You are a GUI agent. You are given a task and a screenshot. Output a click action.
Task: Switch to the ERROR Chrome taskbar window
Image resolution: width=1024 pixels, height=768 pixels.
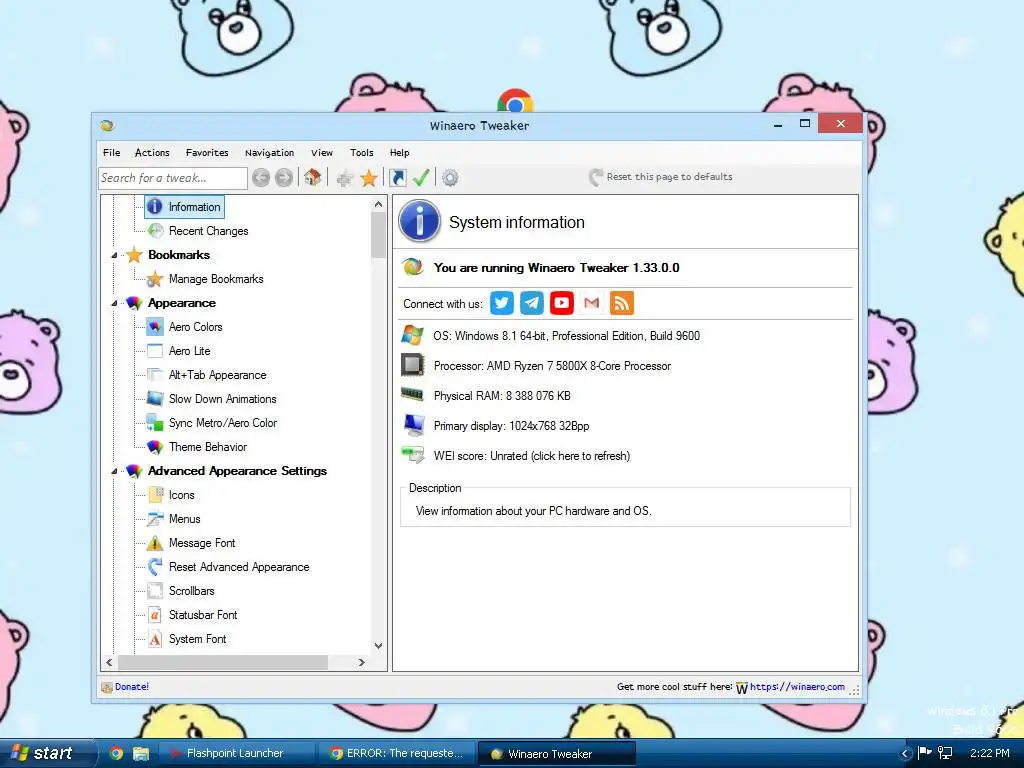398,754
